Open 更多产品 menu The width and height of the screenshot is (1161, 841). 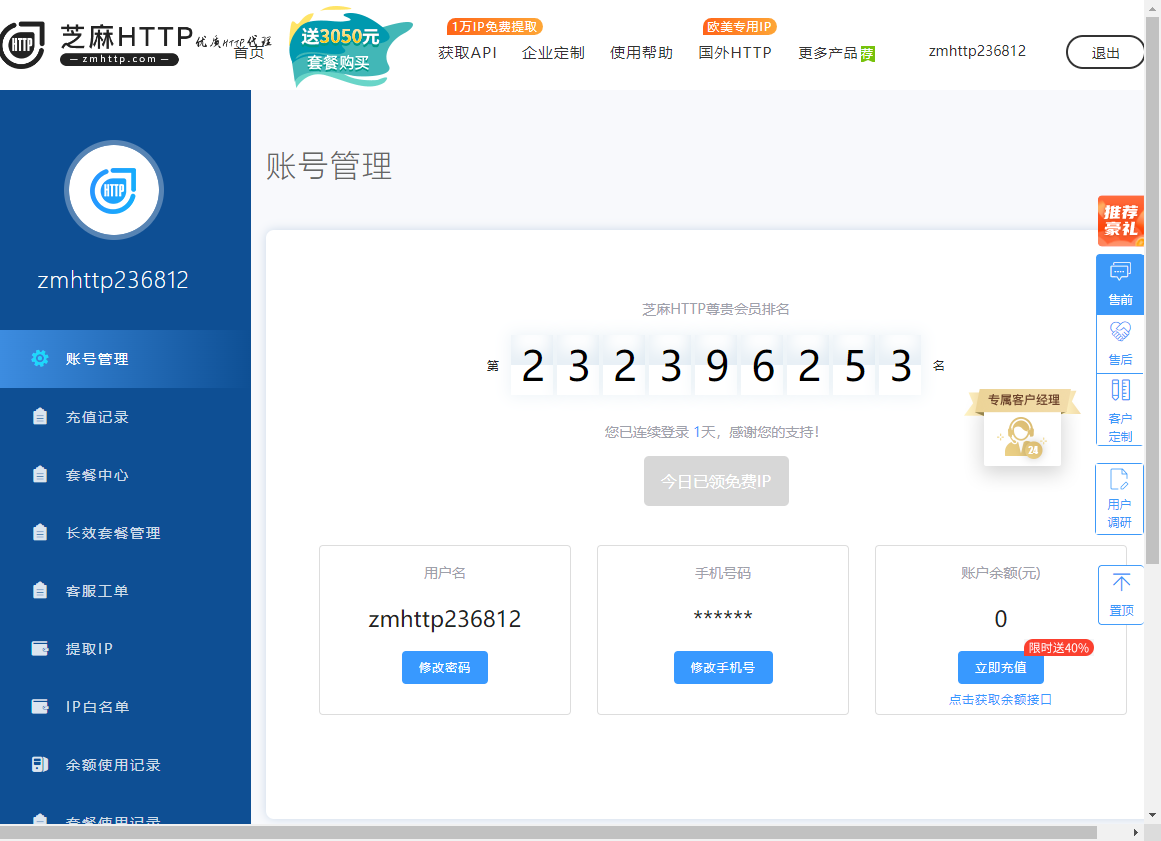pyautogui.click(x=828, y=53)
